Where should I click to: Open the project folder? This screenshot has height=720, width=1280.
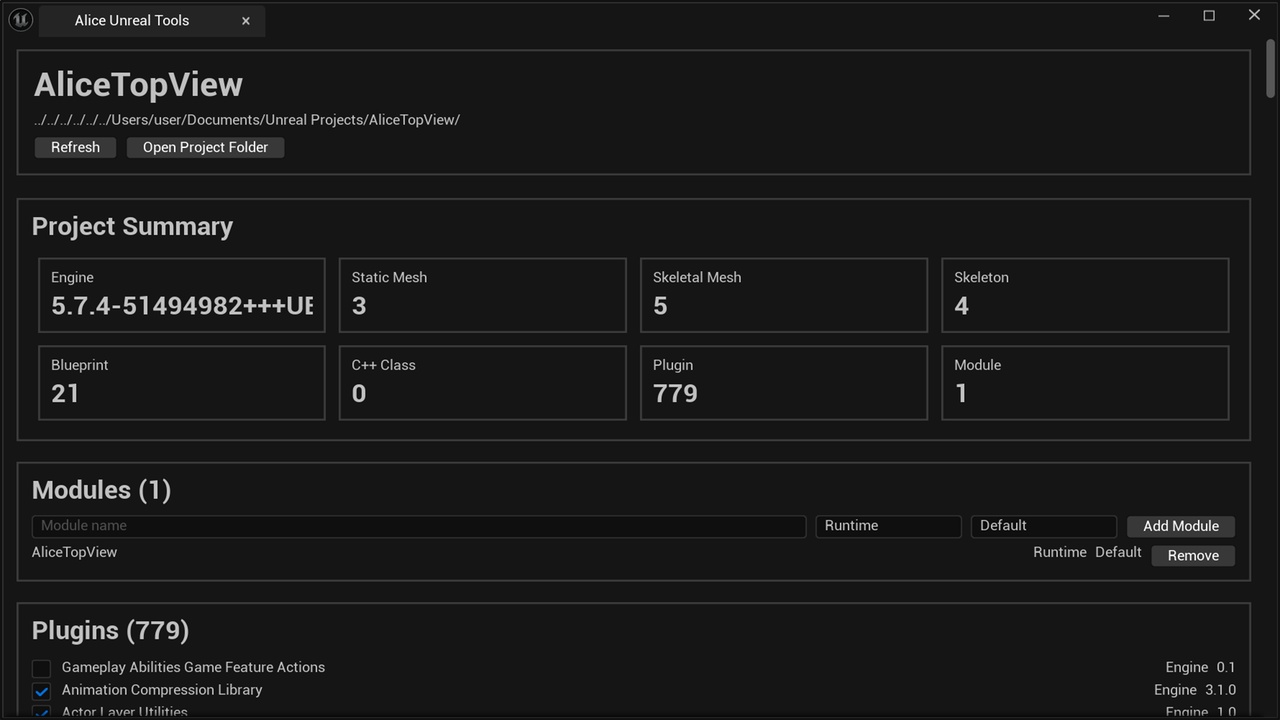pos(205,147)
